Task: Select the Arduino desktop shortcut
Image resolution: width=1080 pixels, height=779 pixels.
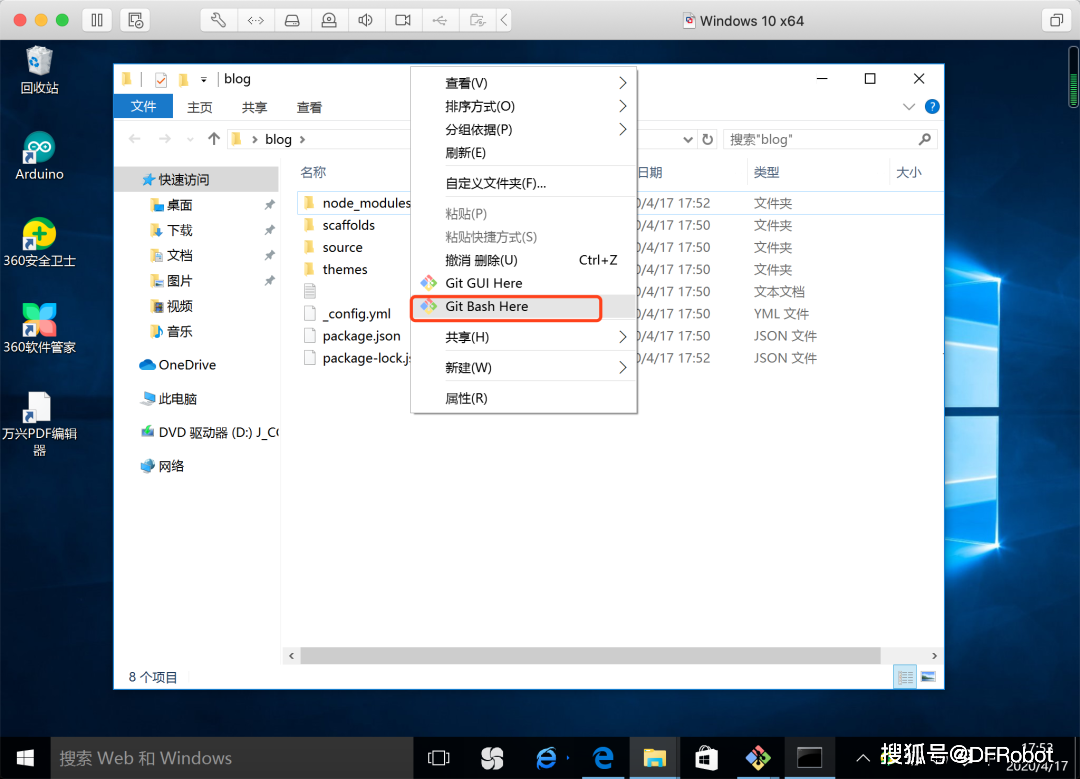Action: pos(39,156)
